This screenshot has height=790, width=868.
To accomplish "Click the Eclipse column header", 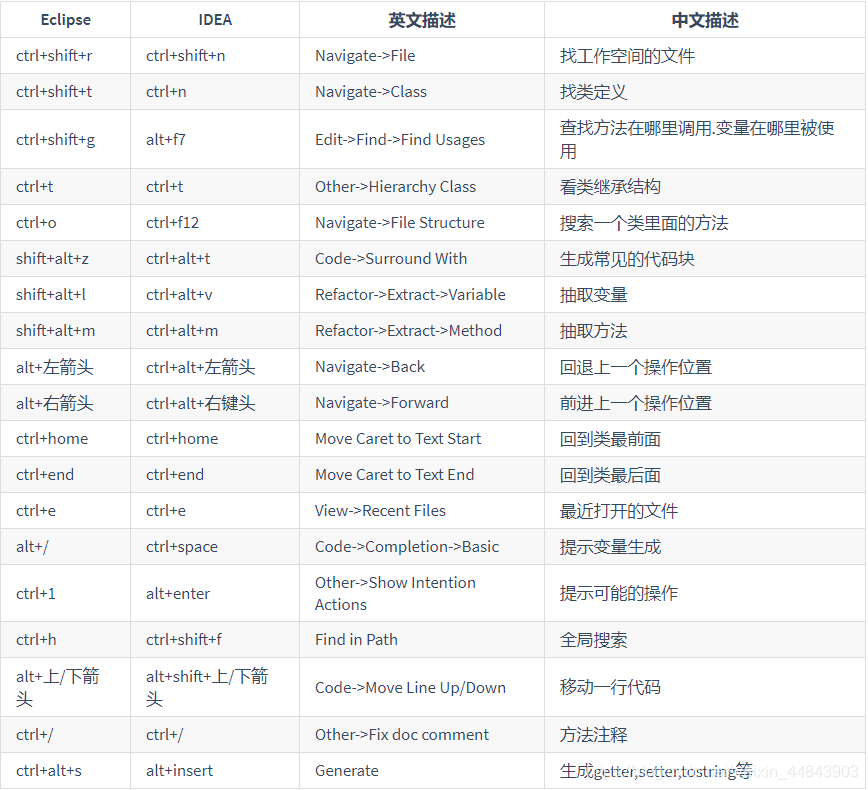I will (x=65, y=20).
